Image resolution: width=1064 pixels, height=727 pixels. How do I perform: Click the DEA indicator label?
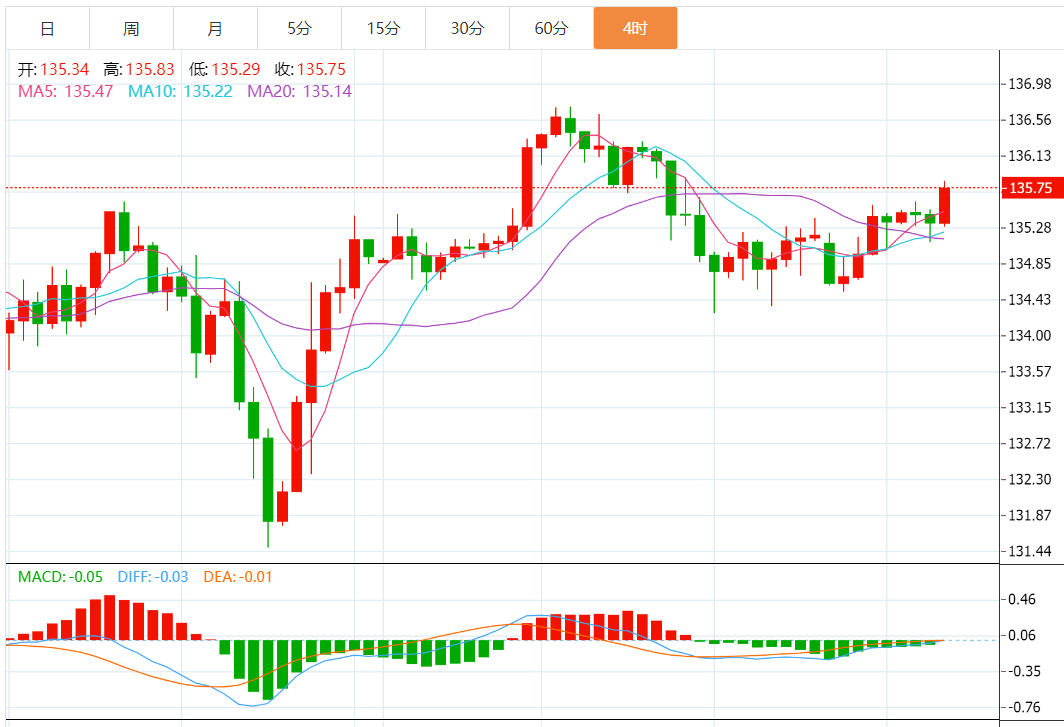[237, 577]
